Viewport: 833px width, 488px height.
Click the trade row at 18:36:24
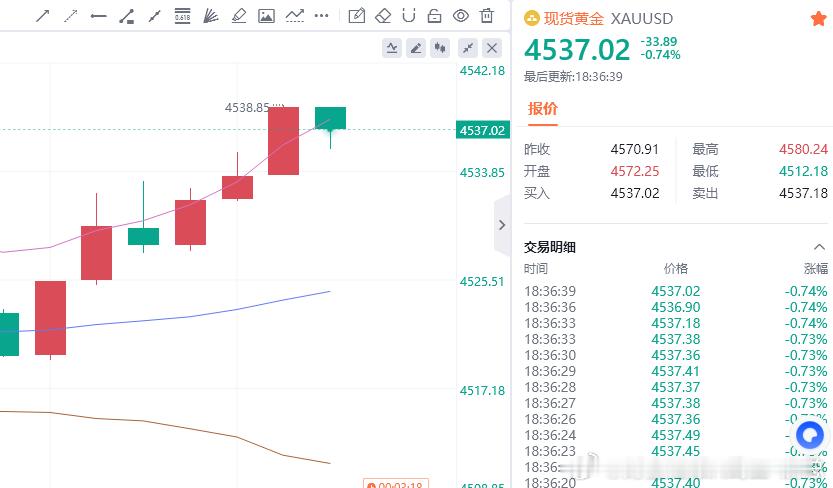pyautogui.click(x=675, y=435)
